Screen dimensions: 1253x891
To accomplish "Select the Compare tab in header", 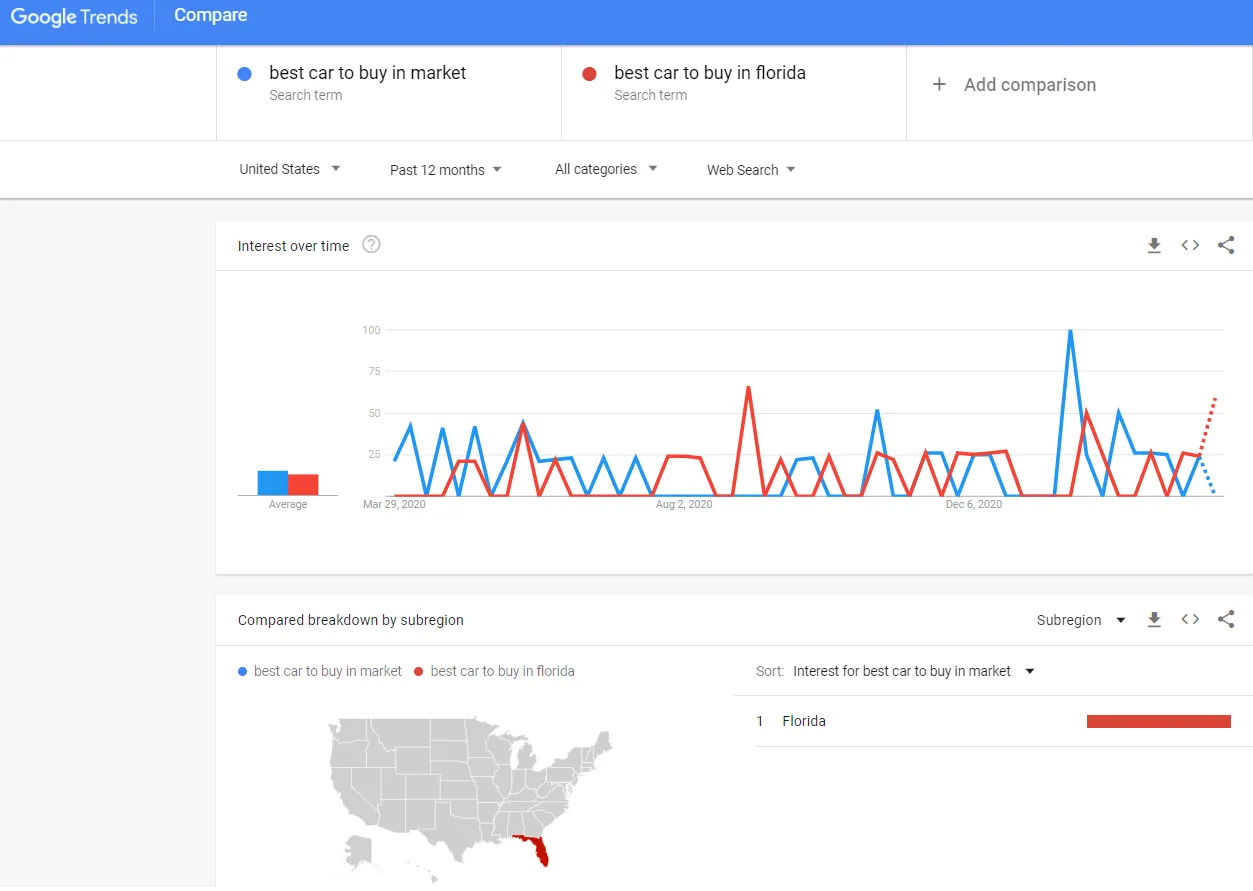I will pos(210,16).
